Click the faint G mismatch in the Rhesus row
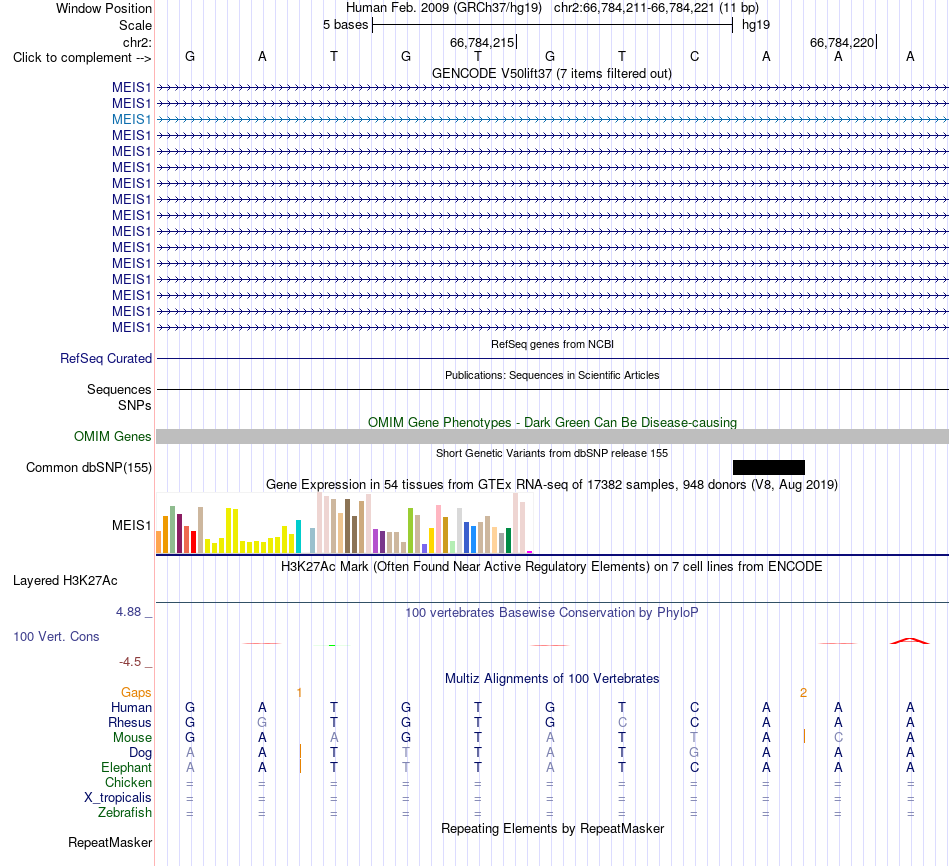The image size is (950, 866). 262,722
